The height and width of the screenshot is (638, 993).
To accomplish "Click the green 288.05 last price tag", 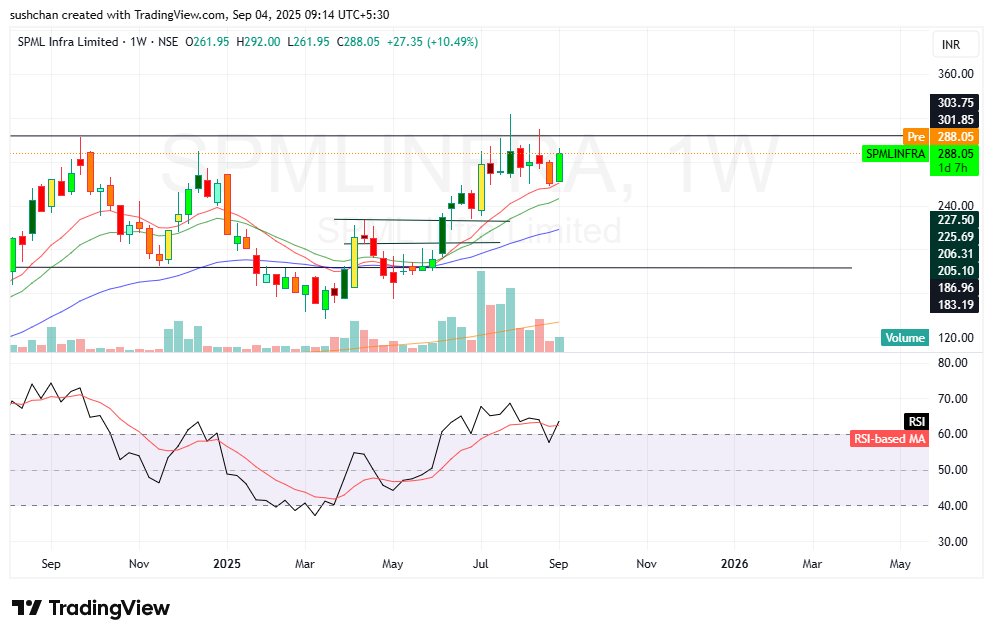I will click(955, 153).
